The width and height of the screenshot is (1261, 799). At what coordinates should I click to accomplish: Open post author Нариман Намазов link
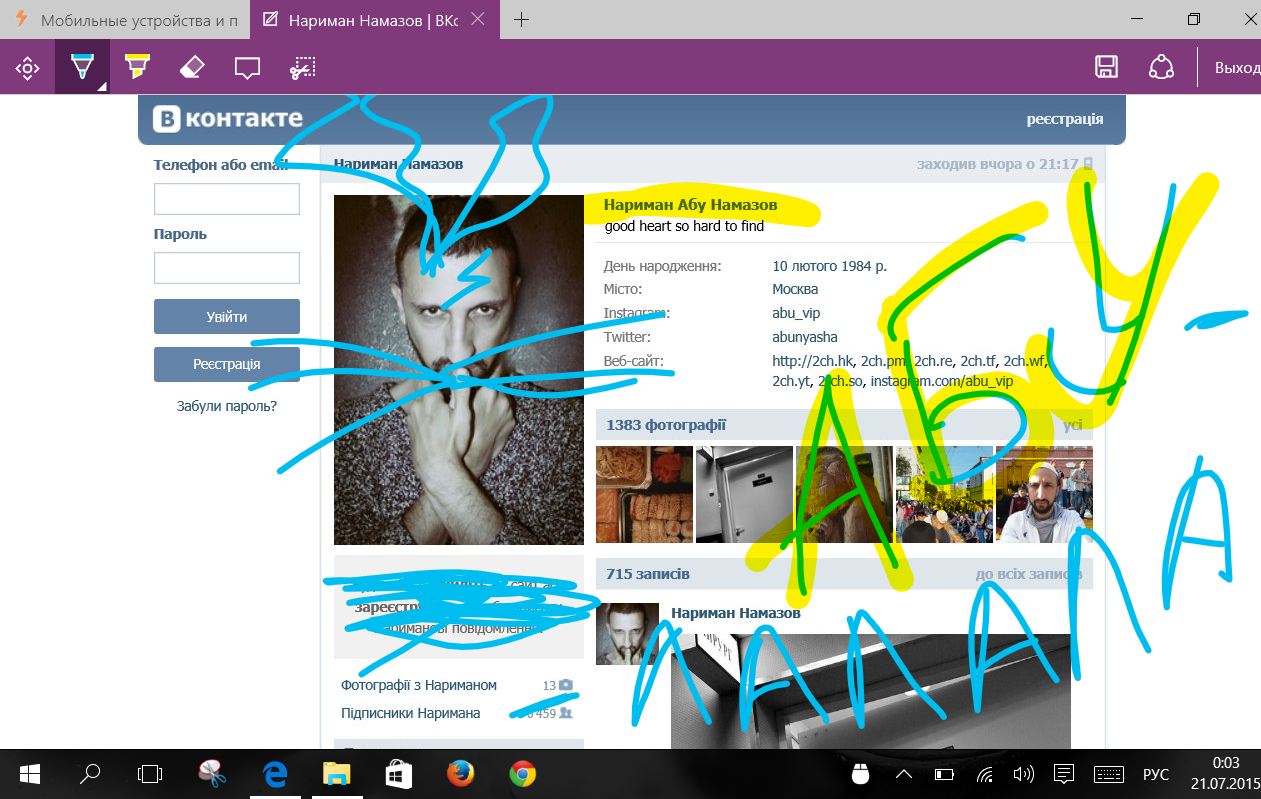[736, 613]
